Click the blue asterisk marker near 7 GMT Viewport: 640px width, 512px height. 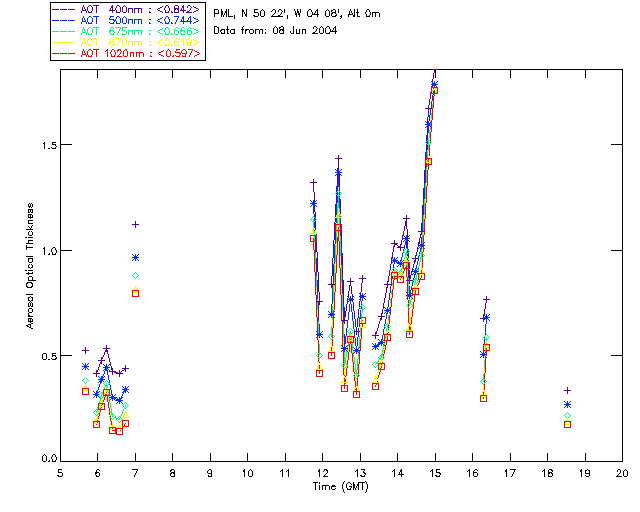click(135, 257)
